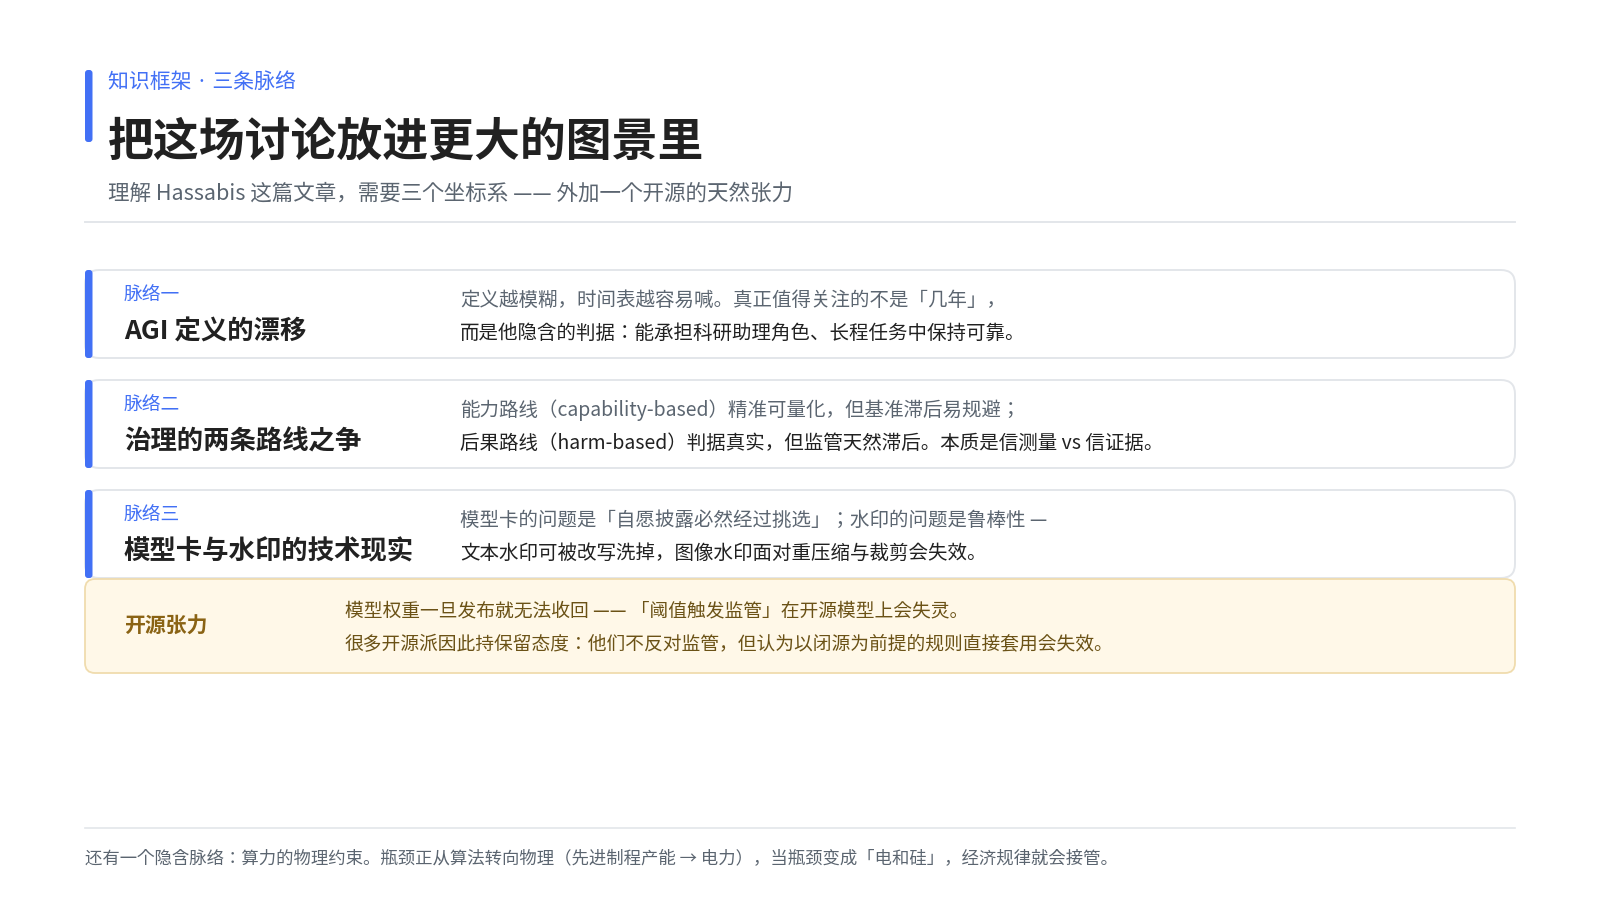The height and width of the screenshot is (900, 1600).
Task: Click the line '后果路线（harm-based）判据真实'
Action: [x=808, y=442]
